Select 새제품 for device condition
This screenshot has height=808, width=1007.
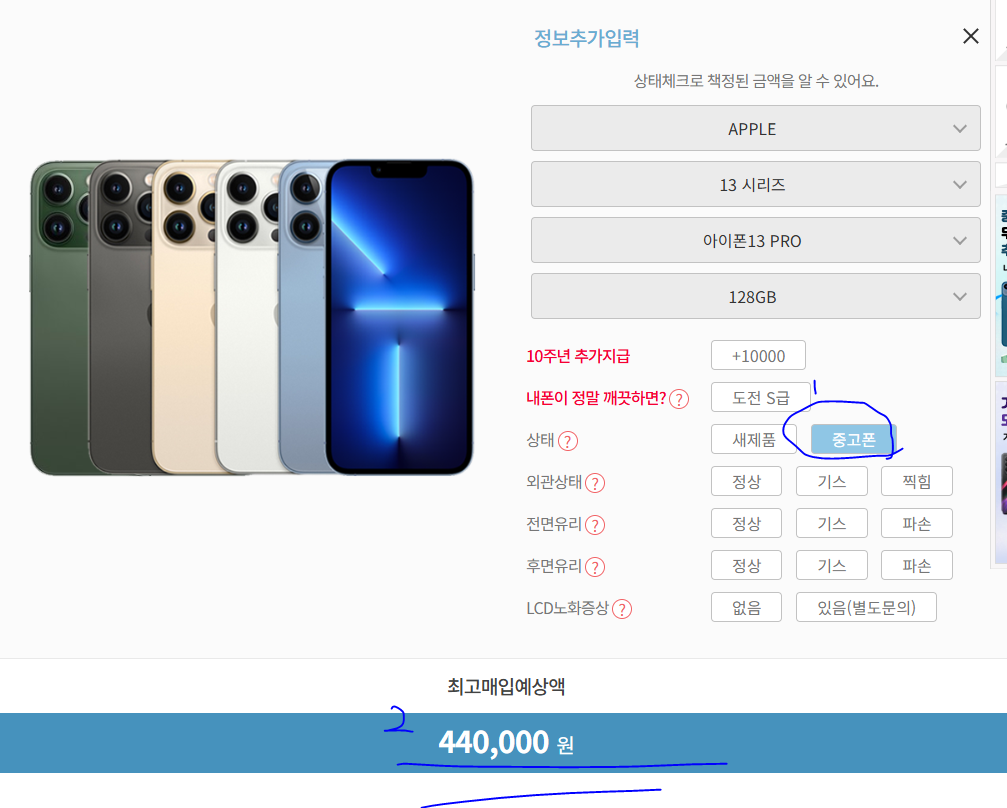[x=754, y=439]
